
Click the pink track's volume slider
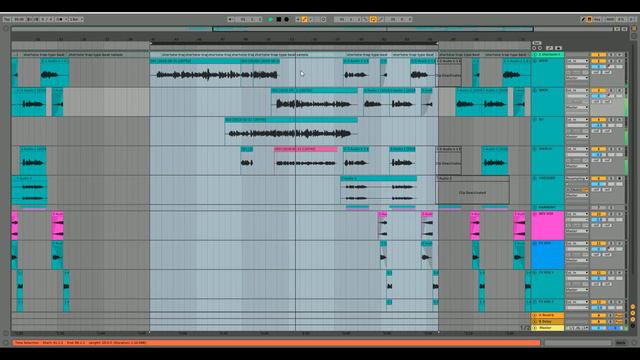click(598, 220)
